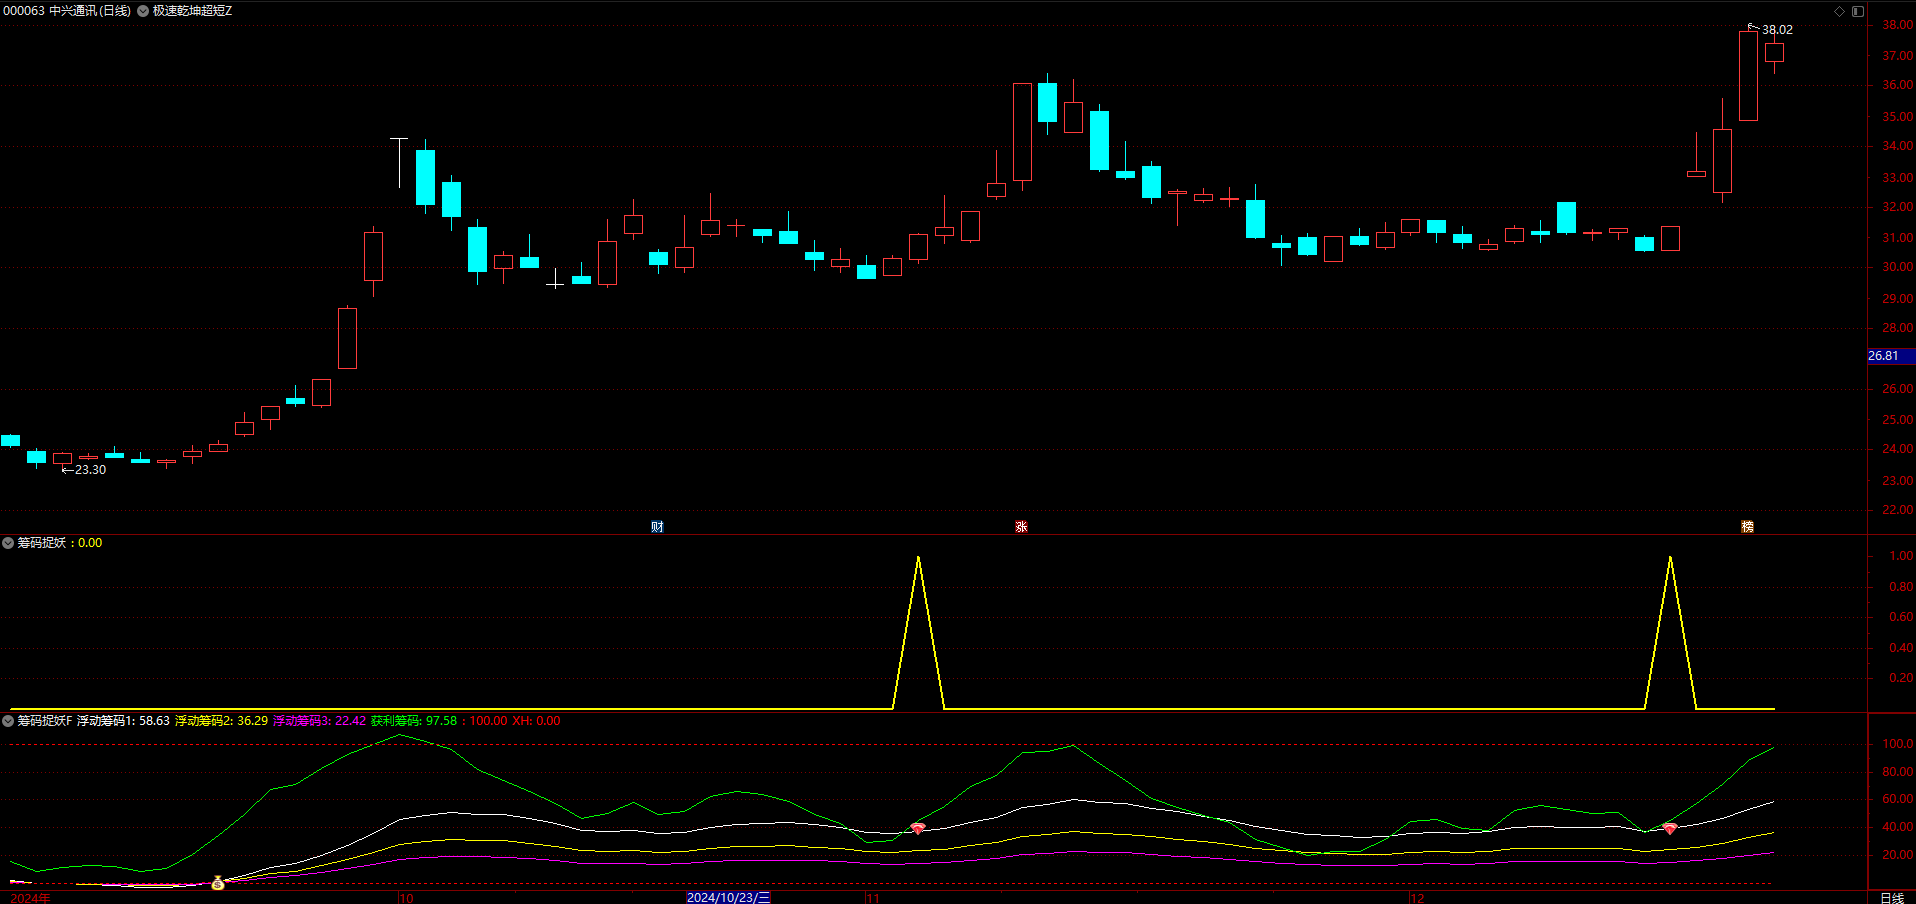Click the 榜 event marker below the chart

click(x=1747, y=527)
